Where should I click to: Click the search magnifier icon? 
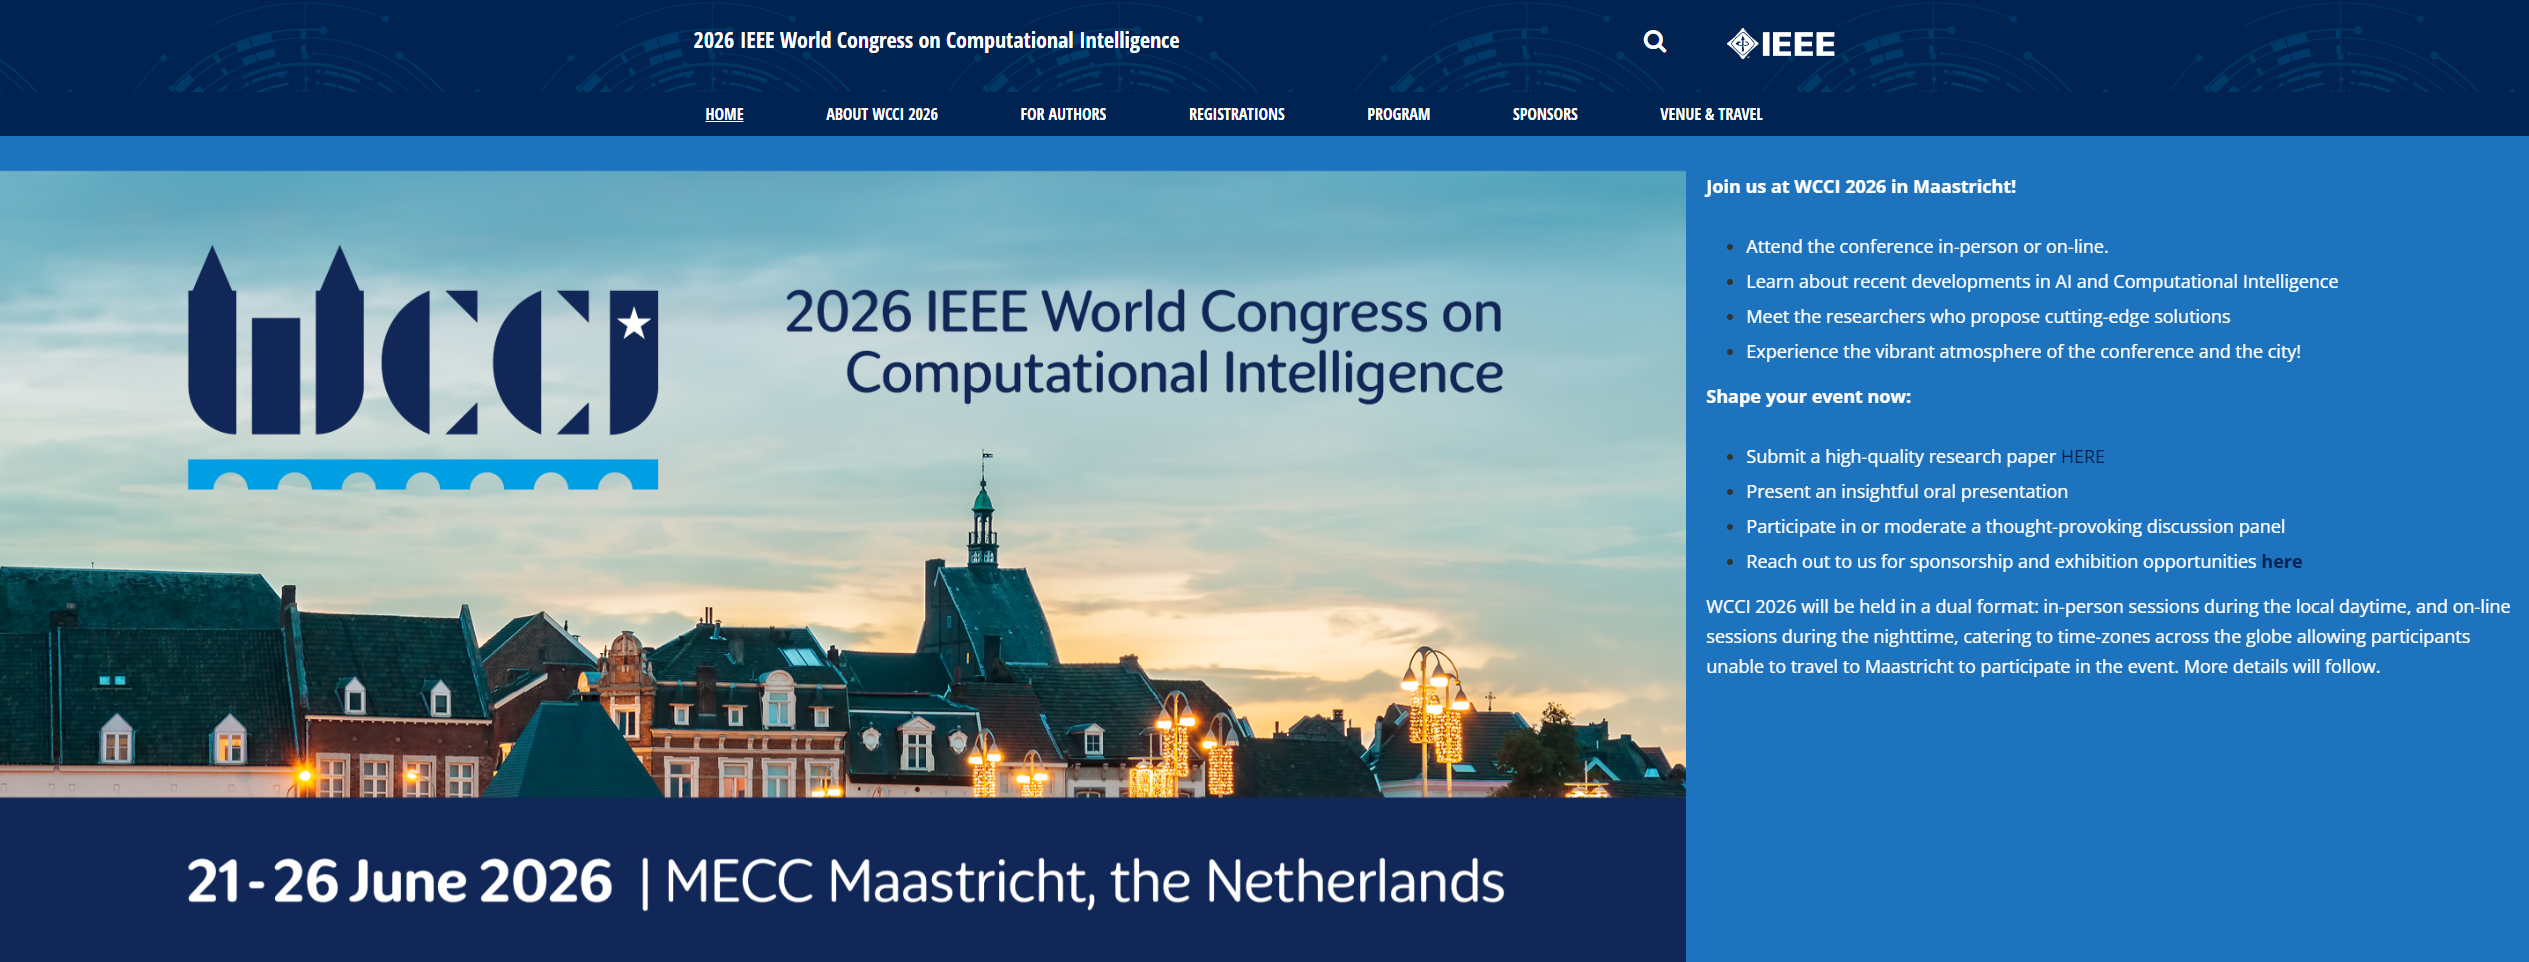pos(1654,42)
